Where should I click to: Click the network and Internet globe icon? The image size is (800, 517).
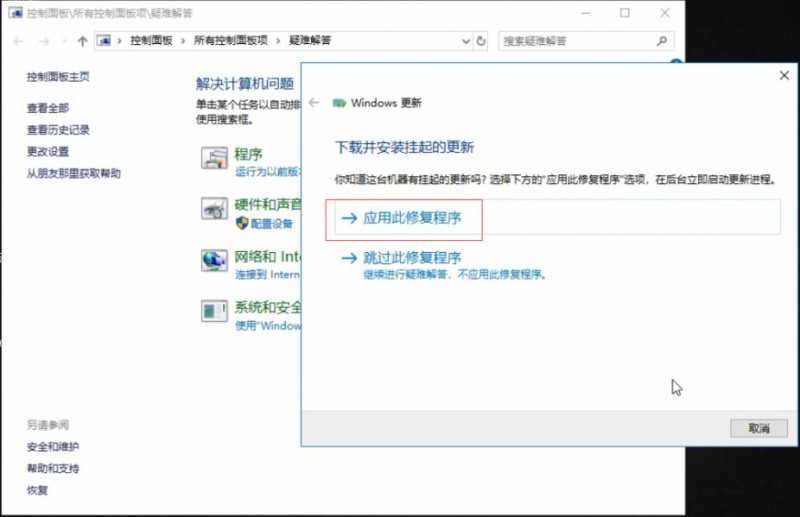click(x=214, y=260)
